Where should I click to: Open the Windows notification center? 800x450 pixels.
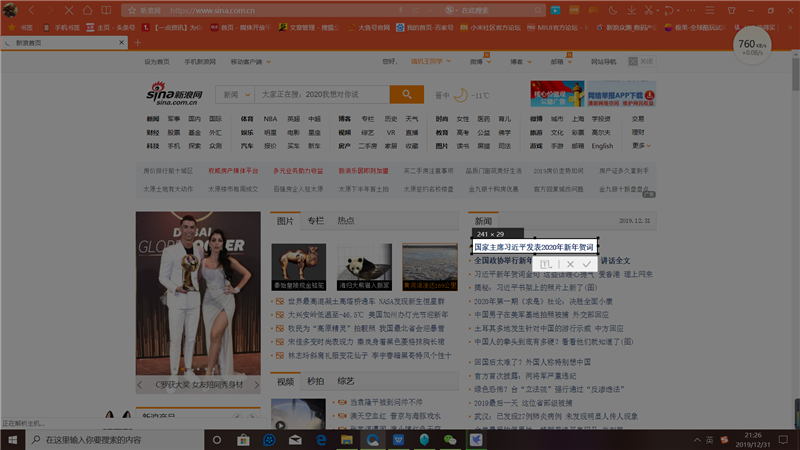783,440
